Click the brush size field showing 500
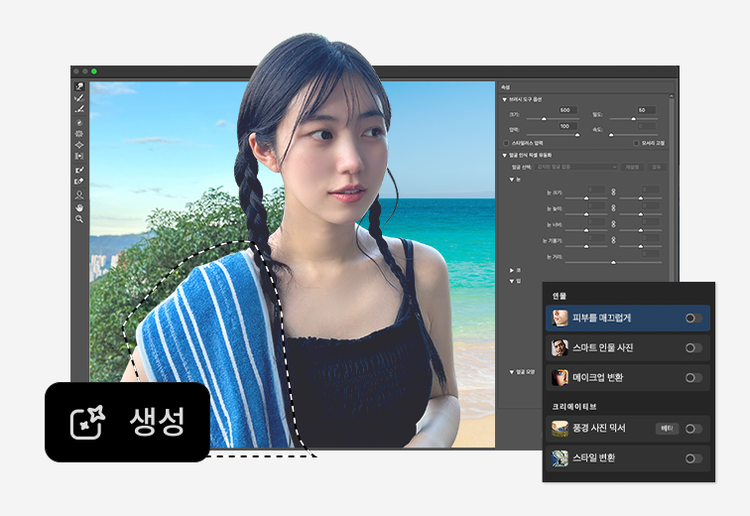Screen dimensions: 750x516 click(x=568, y=110)
